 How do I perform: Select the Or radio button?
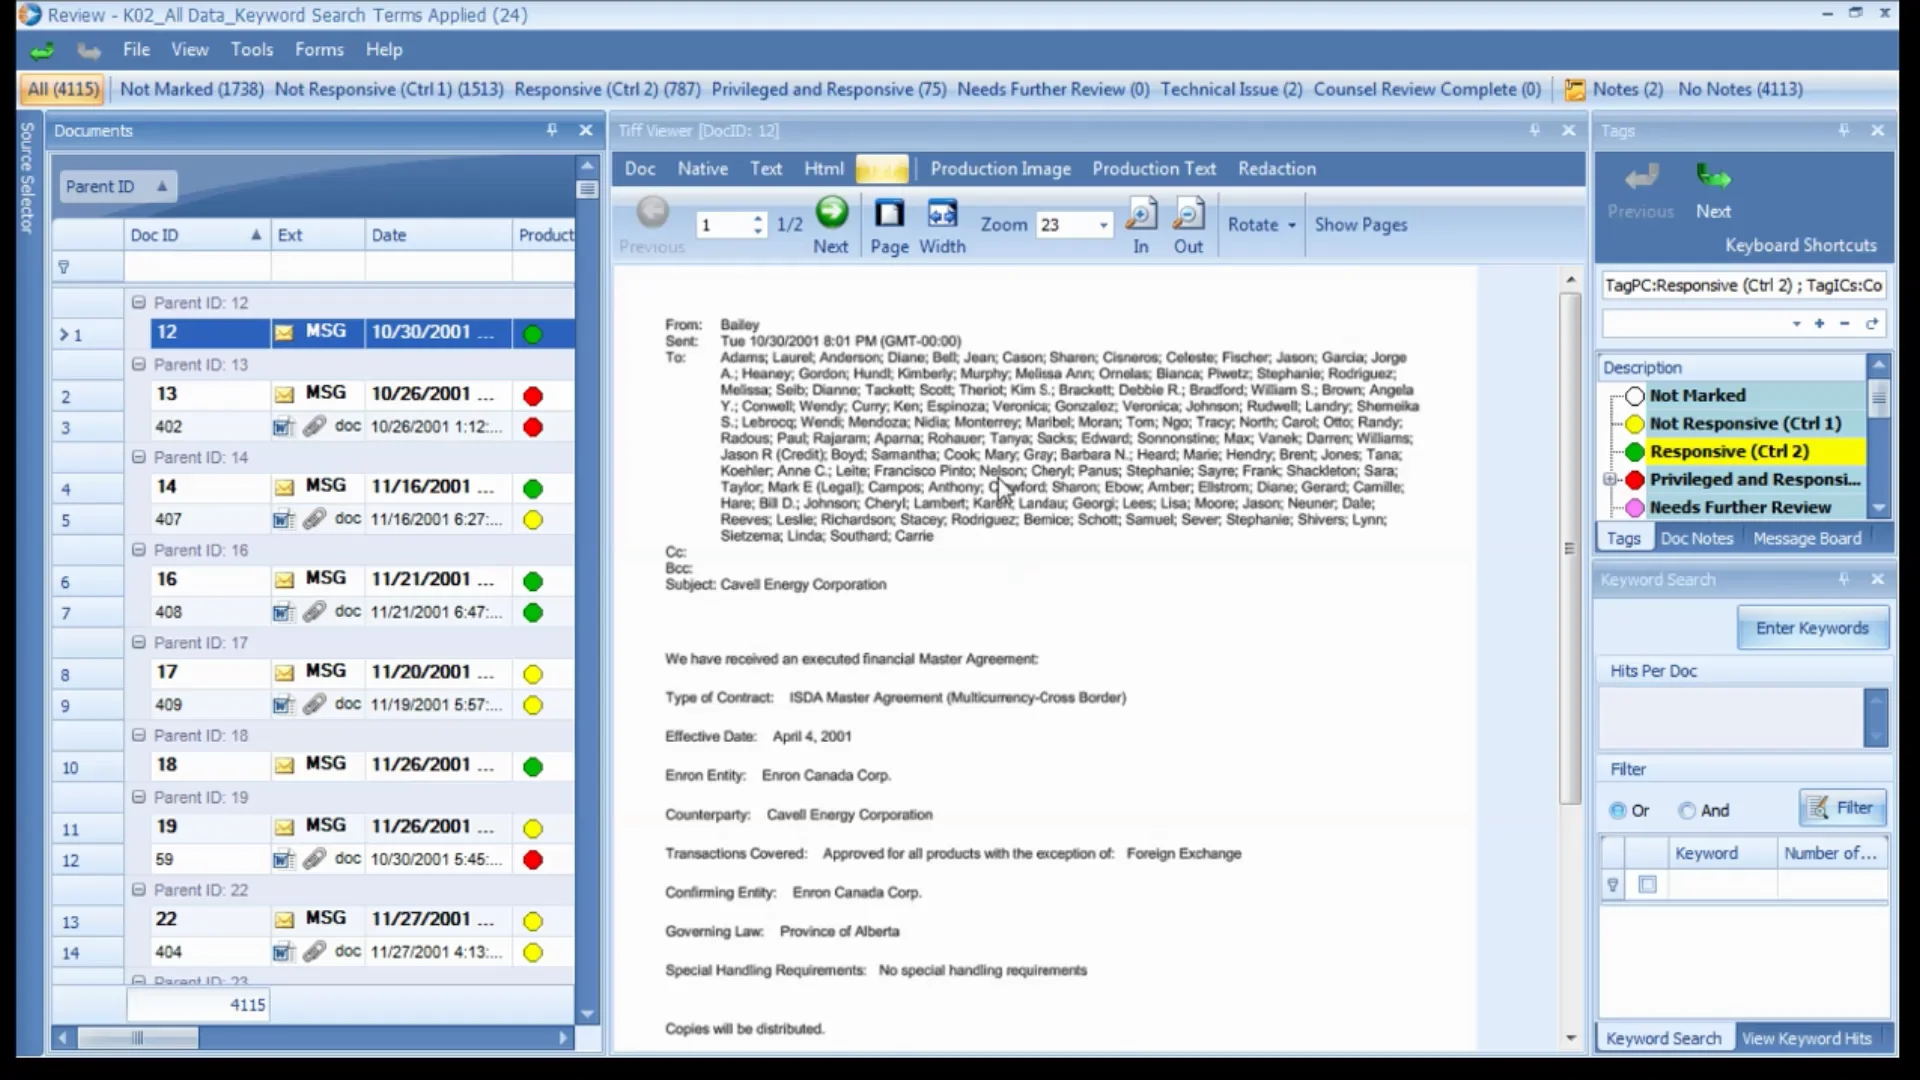(x=1617, y=811)
